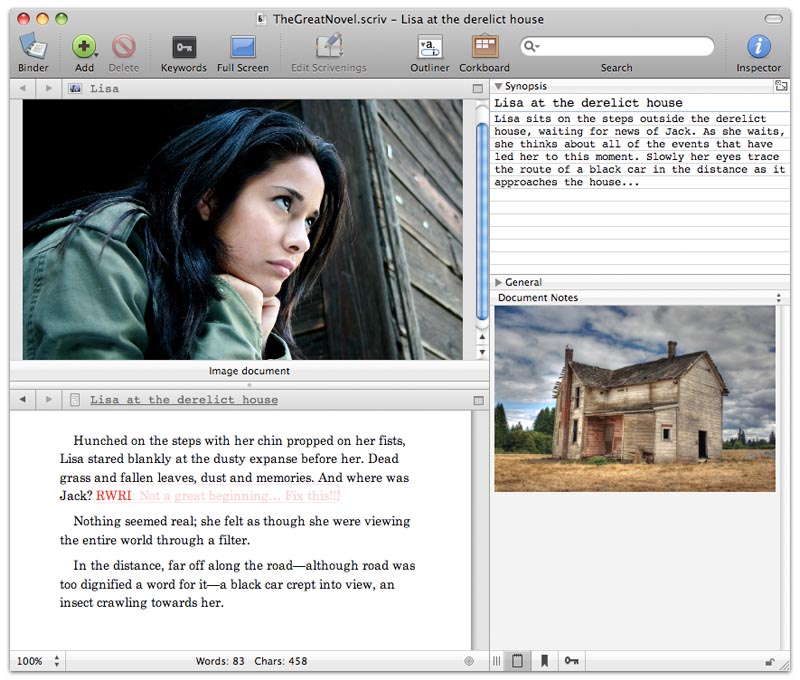Image resolution: width=800 pixels, height=680 pixels.
Task: Toggle the inspector lock icon
Action: click(x=769, y=661)
